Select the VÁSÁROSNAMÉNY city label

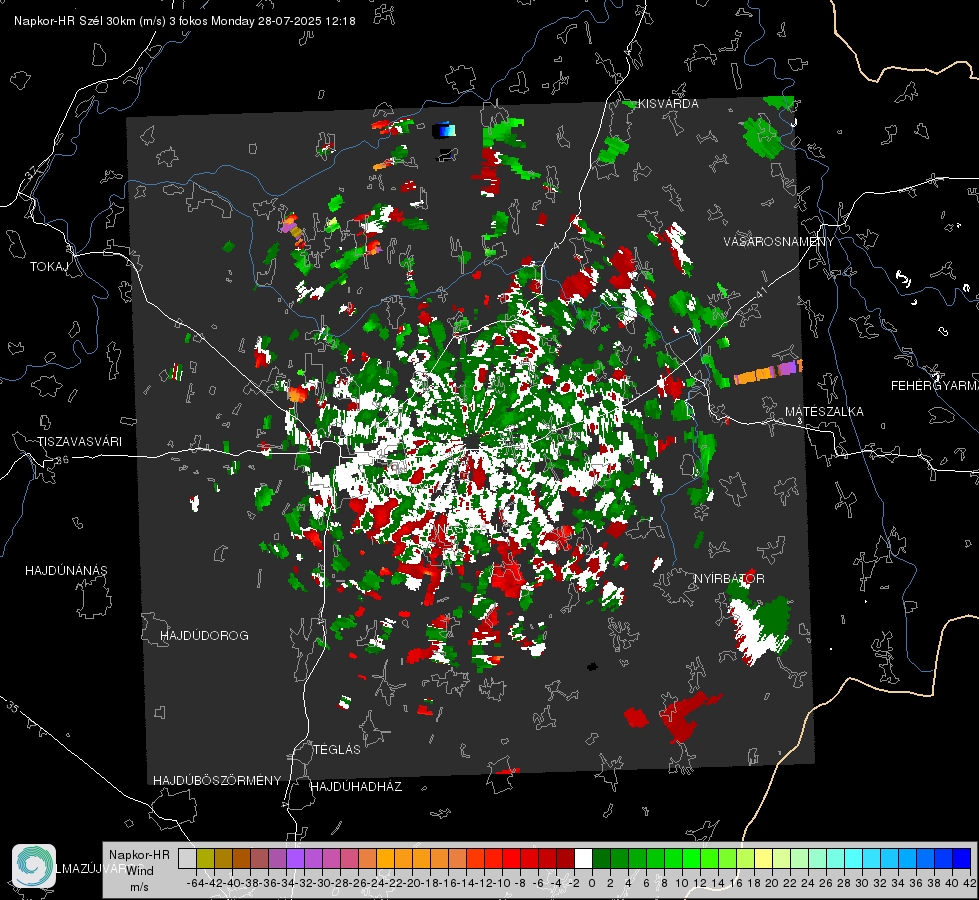779,242
